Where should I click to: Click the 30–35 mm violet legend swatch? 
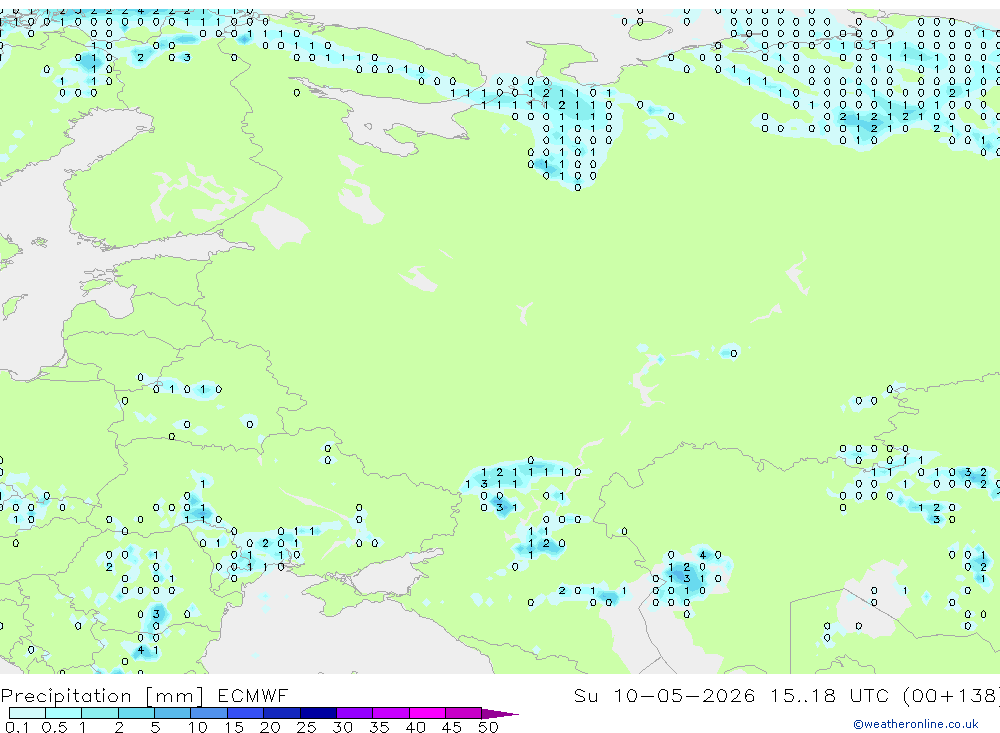[354, 713]
